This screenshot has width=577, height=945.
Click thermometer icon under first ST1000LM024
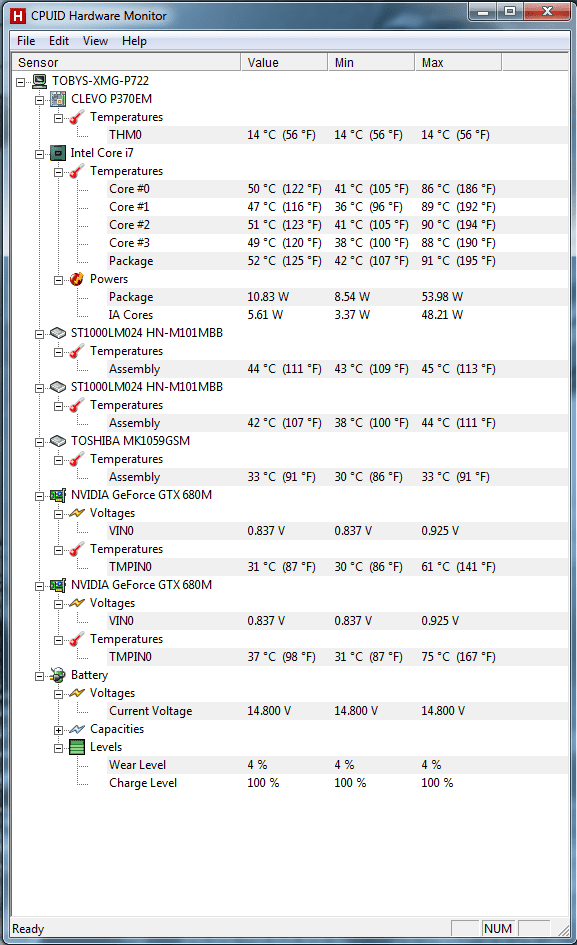77,351
